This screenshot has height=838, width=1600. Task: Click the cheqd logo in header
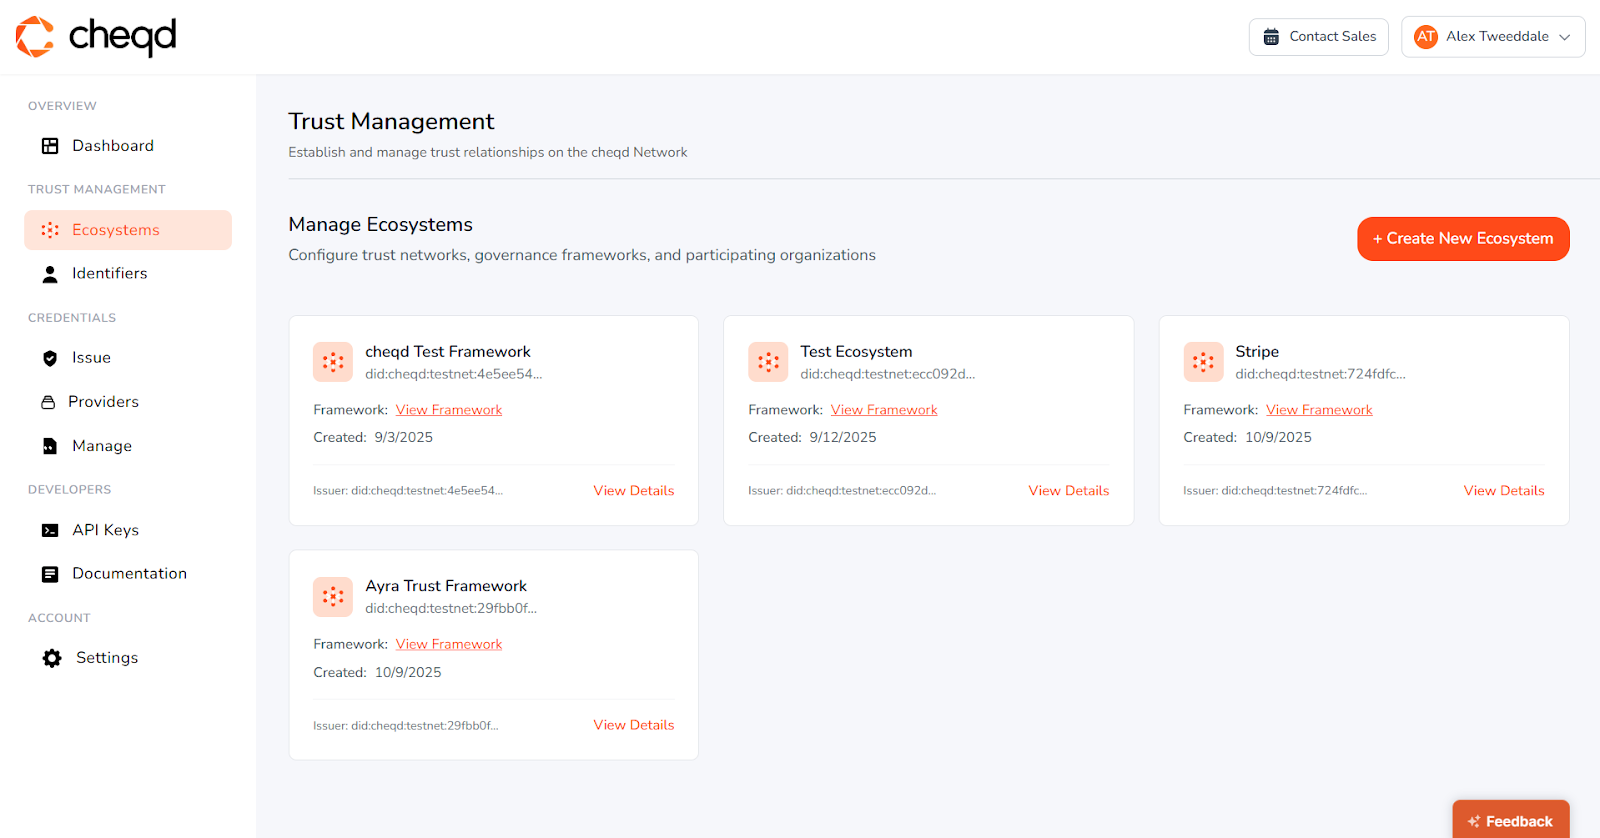click(x=96, y=37)
